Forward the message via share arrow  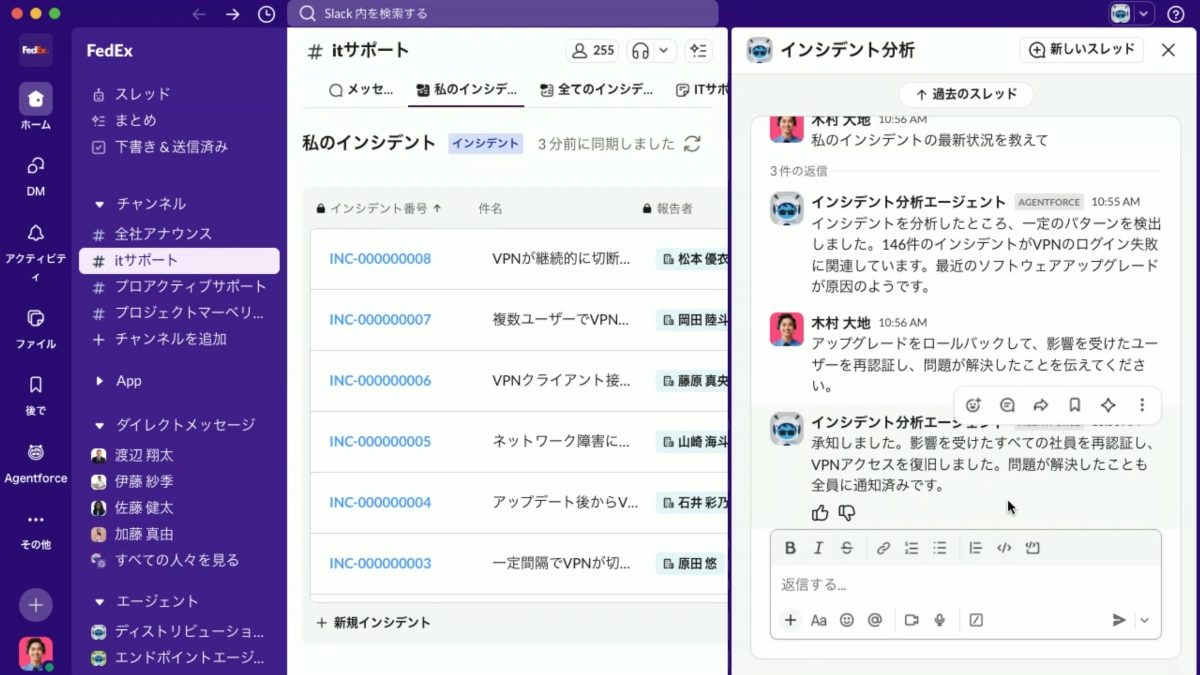click(1041, 405)
